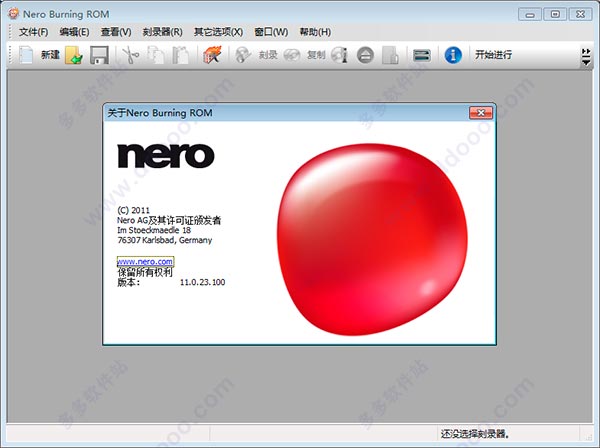Open the 刻录器(R) menu
Screen dimensions: 600x448
(x=163, y=32)
